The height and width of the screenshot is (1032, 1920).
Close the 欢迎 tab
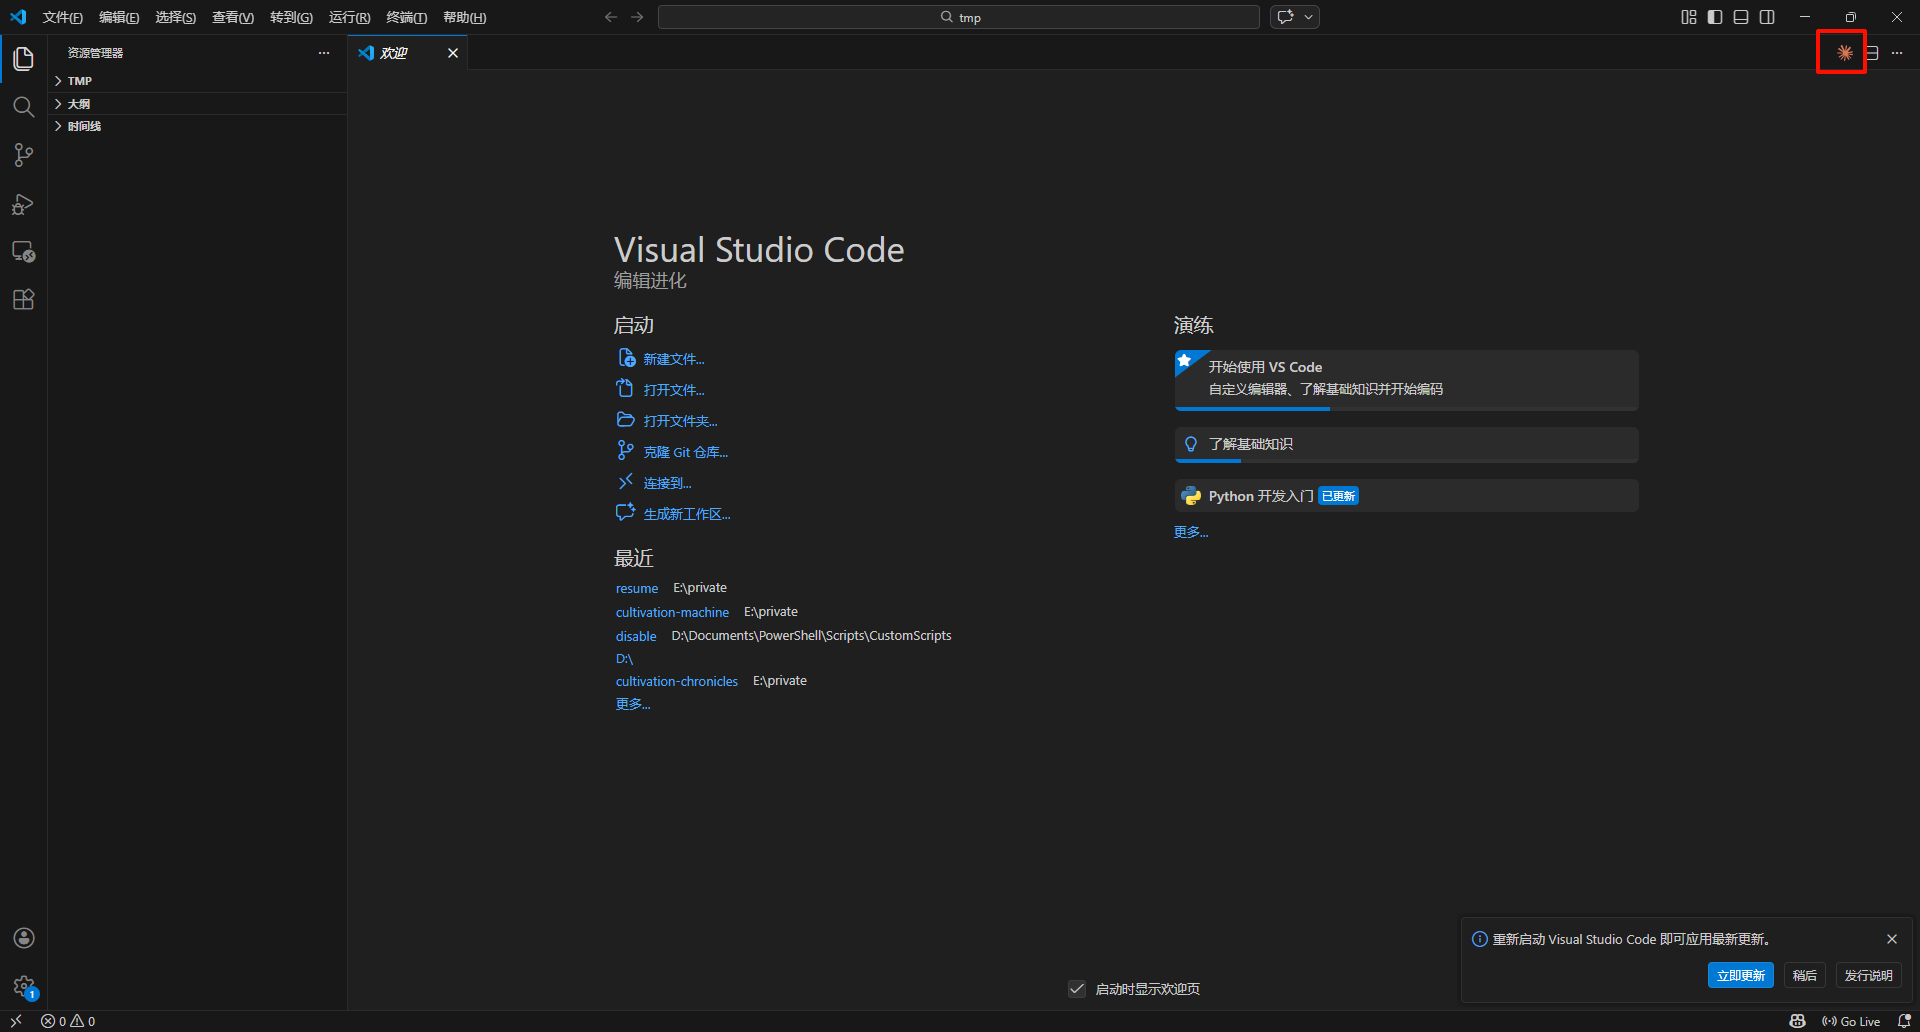(x=453, y=53)
